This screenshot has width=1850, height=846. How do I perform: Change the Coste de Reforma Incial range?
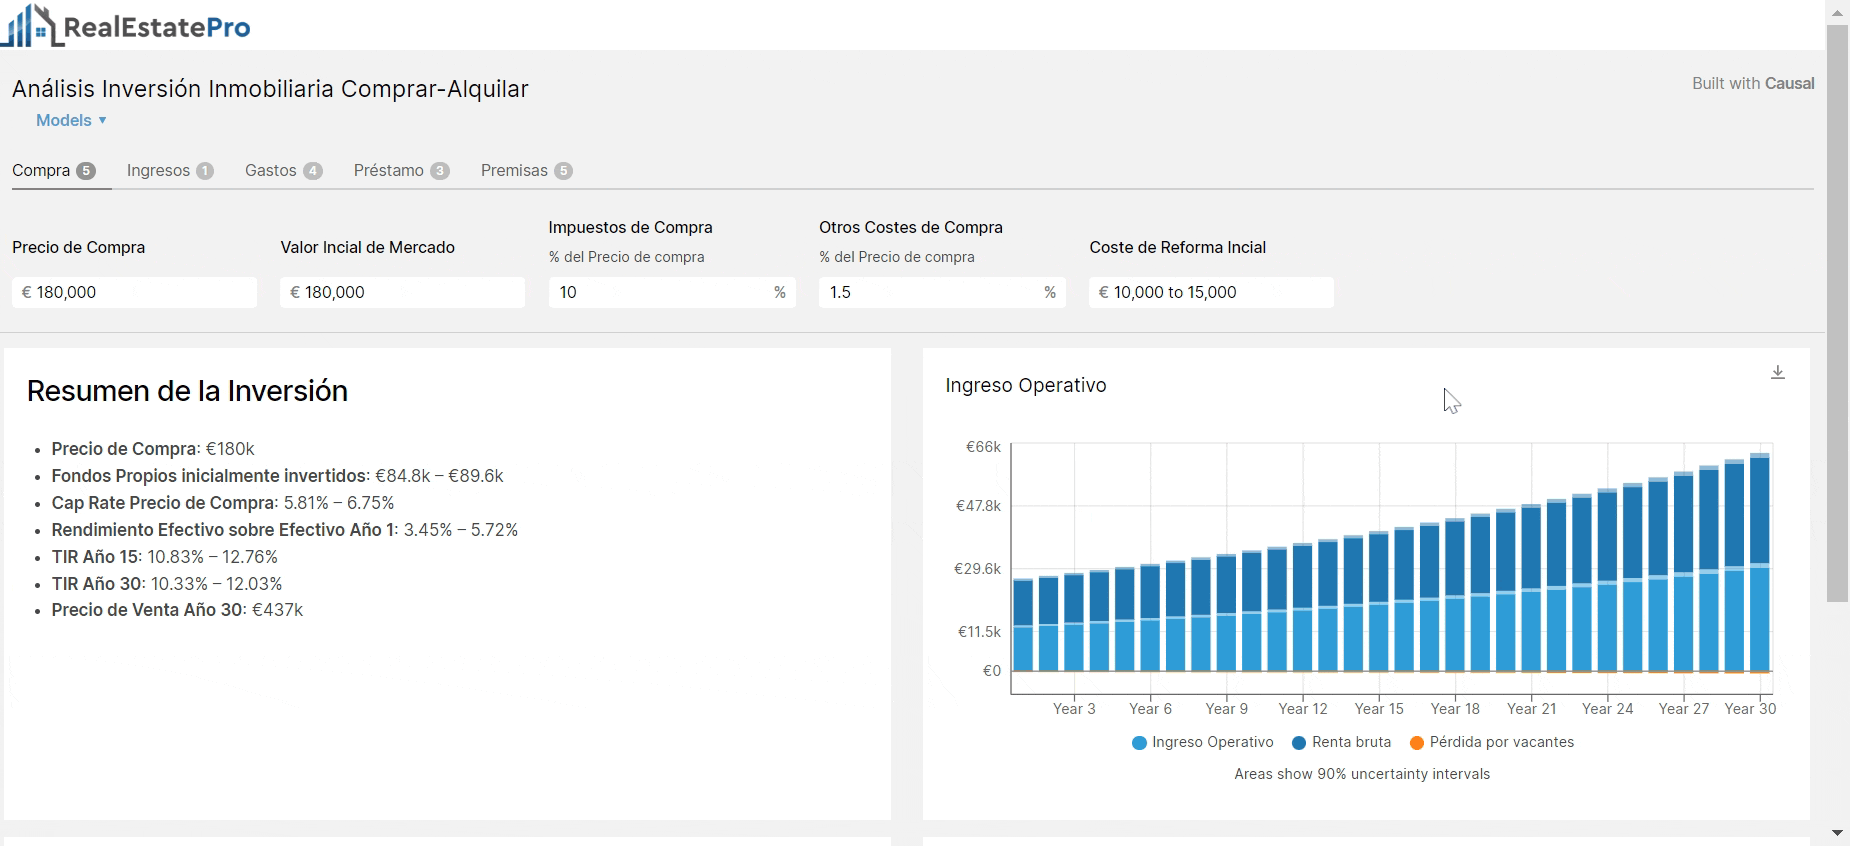pyautogui.click(x=1210, y=292)
